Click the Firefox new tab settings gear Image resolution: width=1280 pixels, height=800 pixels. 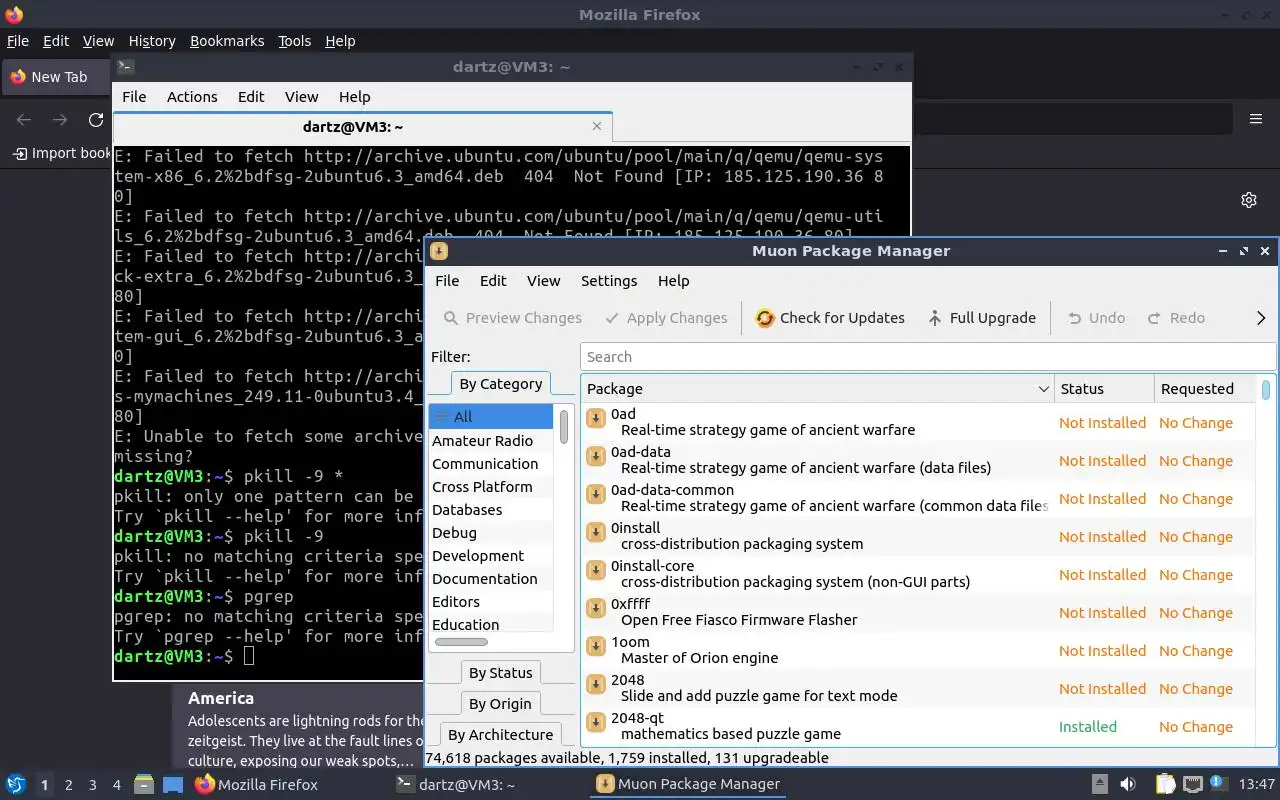[x=1249, y=200]
